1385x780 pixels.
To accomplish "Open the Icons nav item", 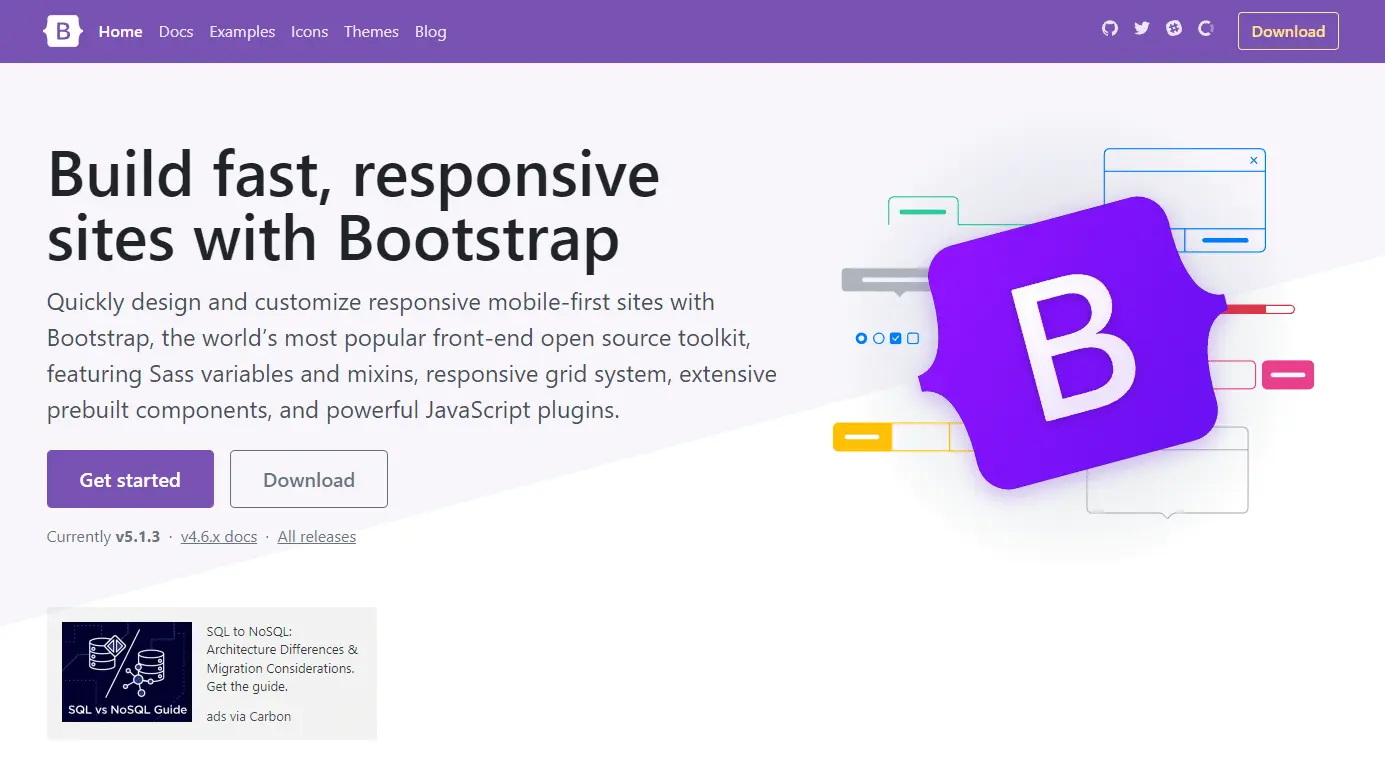I will (310, 31).
